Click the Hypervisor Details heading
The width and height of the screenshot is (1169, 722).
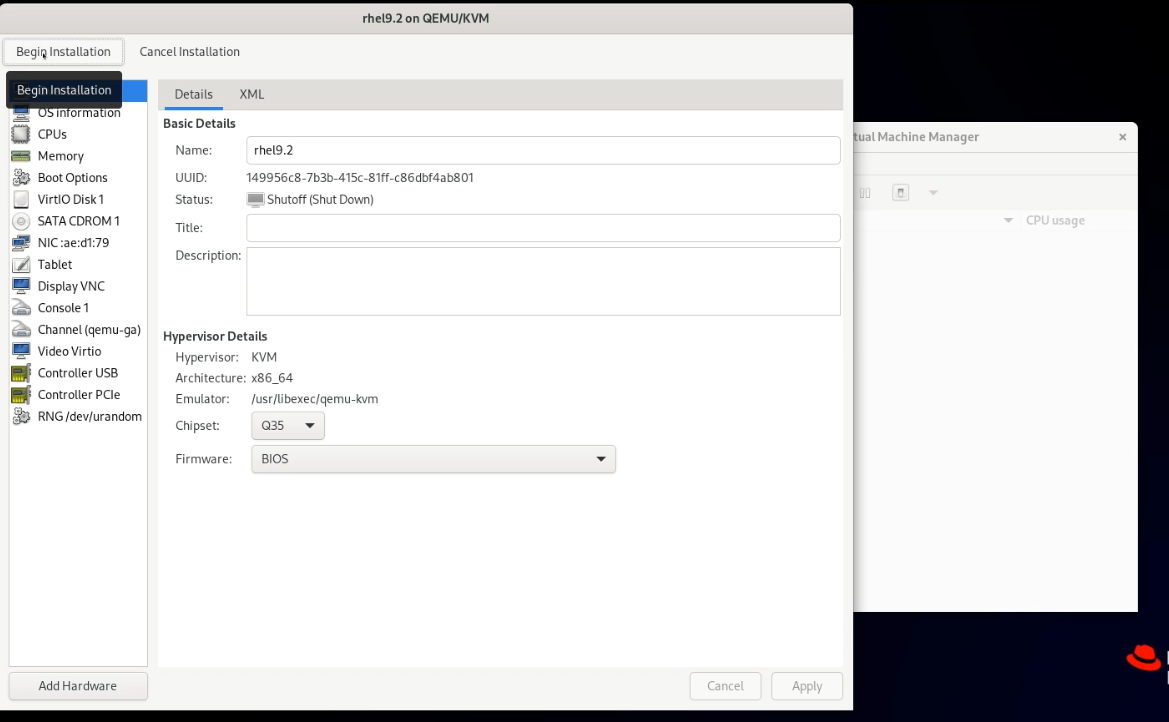tap(215, 336)
